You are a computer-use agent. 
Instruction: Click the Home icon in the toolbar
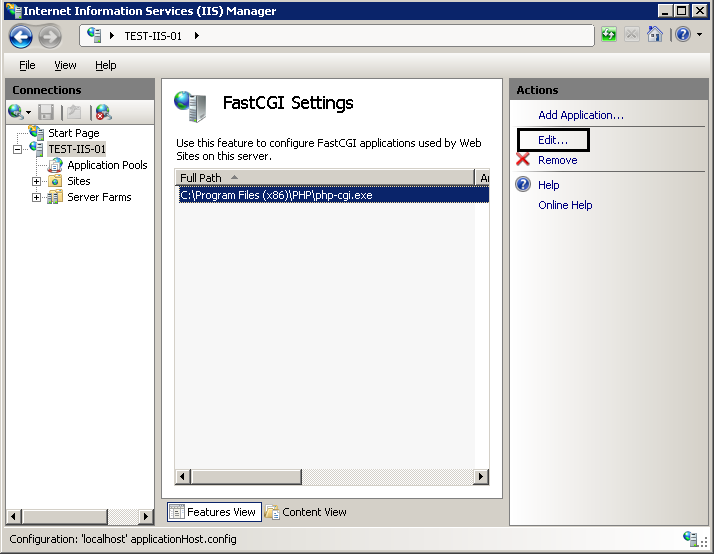pyautogui.click(x=655, y=35)
